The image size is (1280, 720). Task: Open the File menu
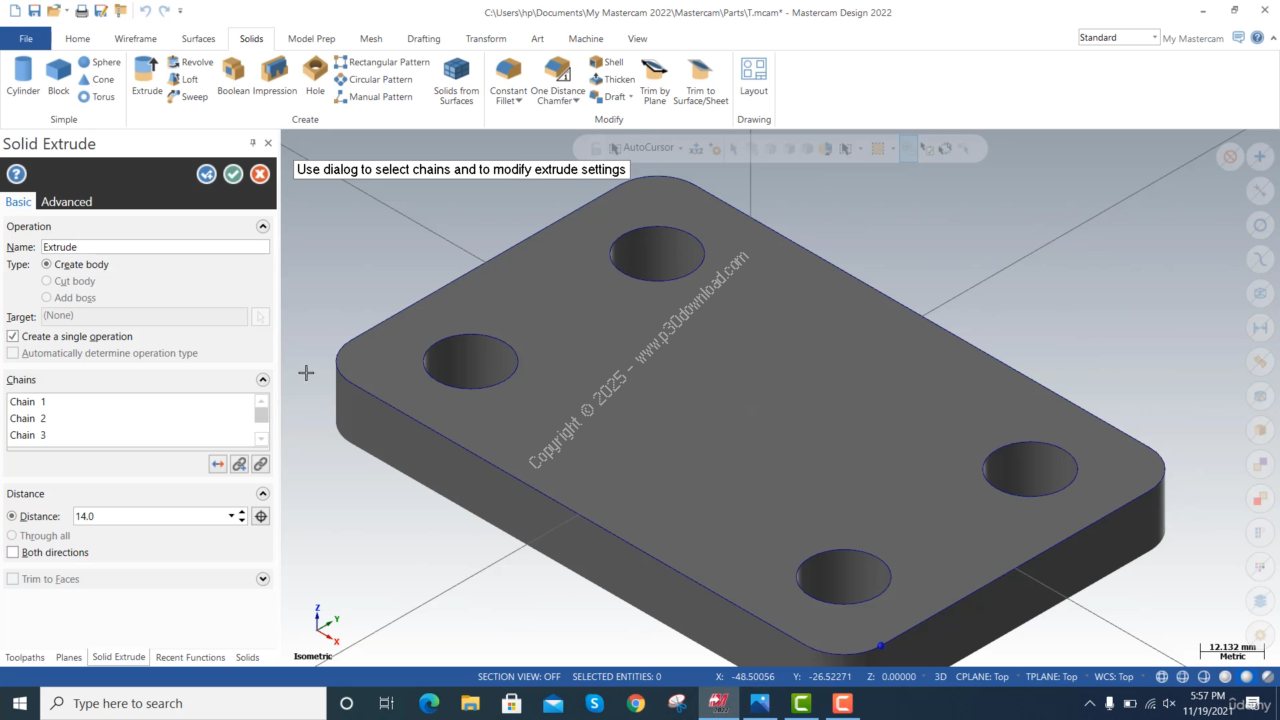coord(26,39)
